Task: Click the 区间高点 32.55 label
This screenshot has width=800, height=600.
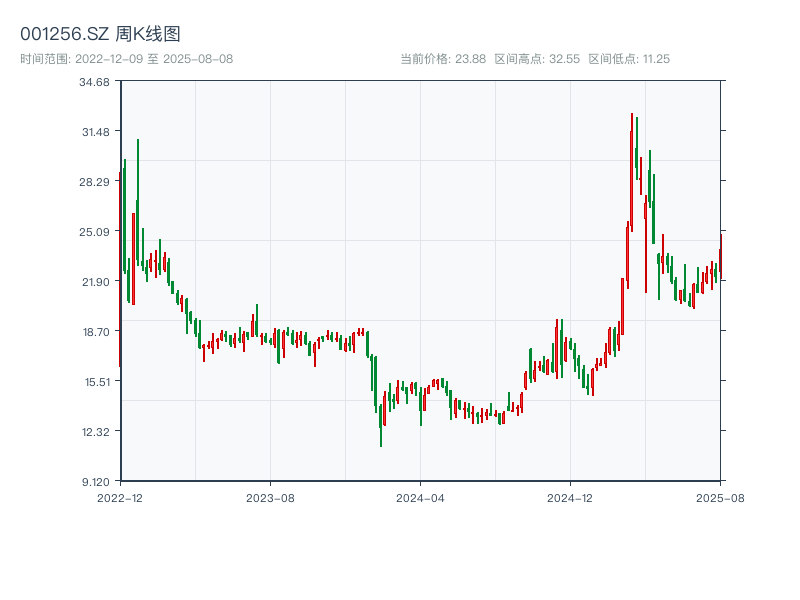Action: coord(537,59)
